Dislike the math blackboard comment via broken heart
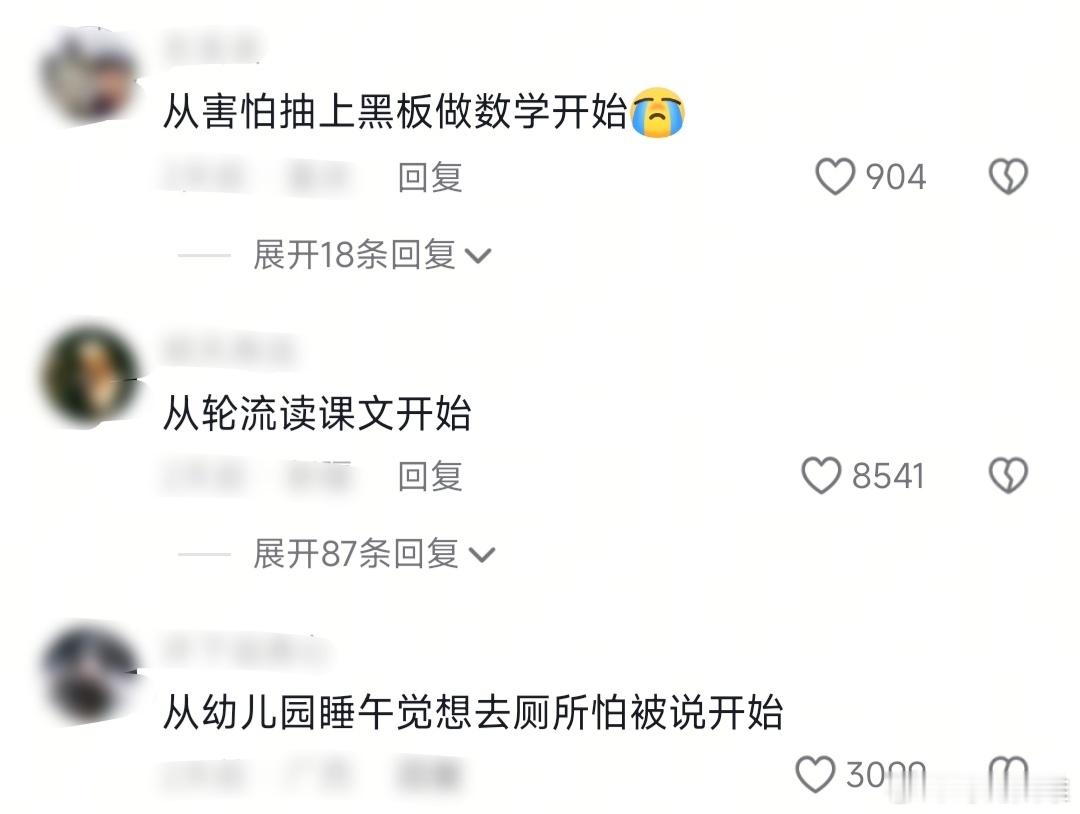1080x814 pixels. coord(1008,177)
